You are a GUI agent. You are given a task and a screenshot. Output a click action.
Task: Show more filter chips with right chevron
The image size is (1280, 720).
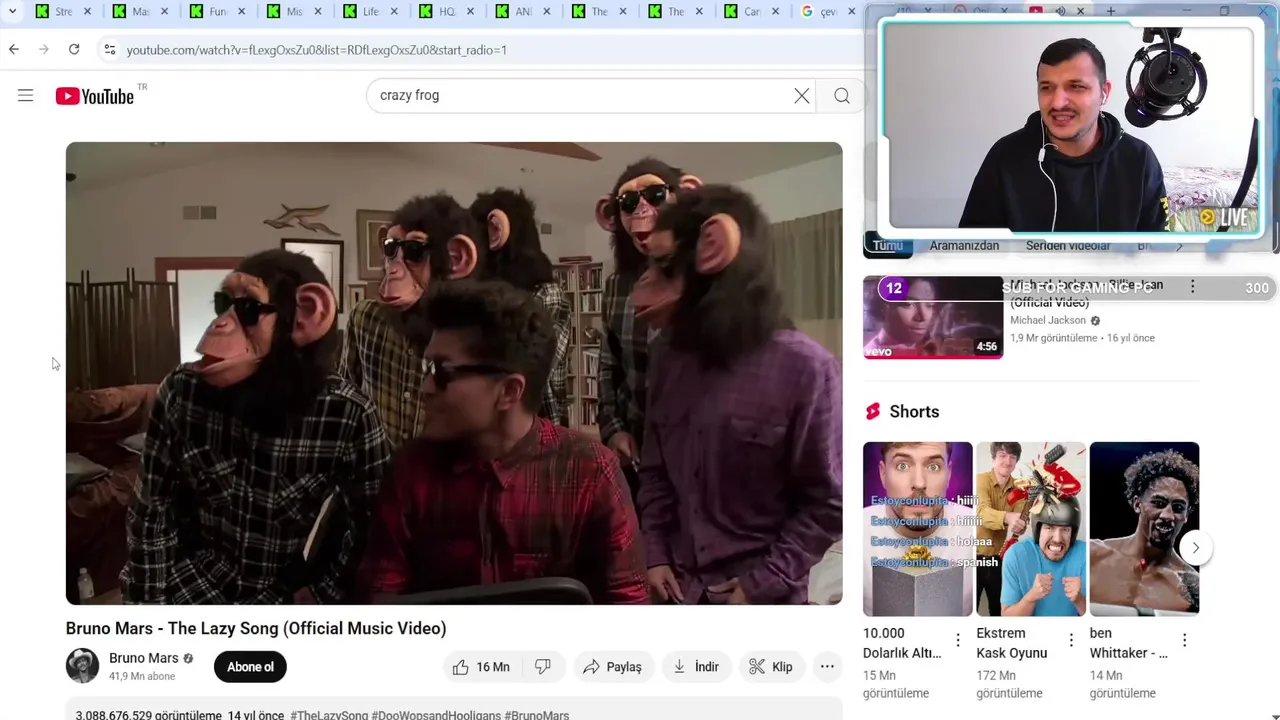(x=1179, y=246)
